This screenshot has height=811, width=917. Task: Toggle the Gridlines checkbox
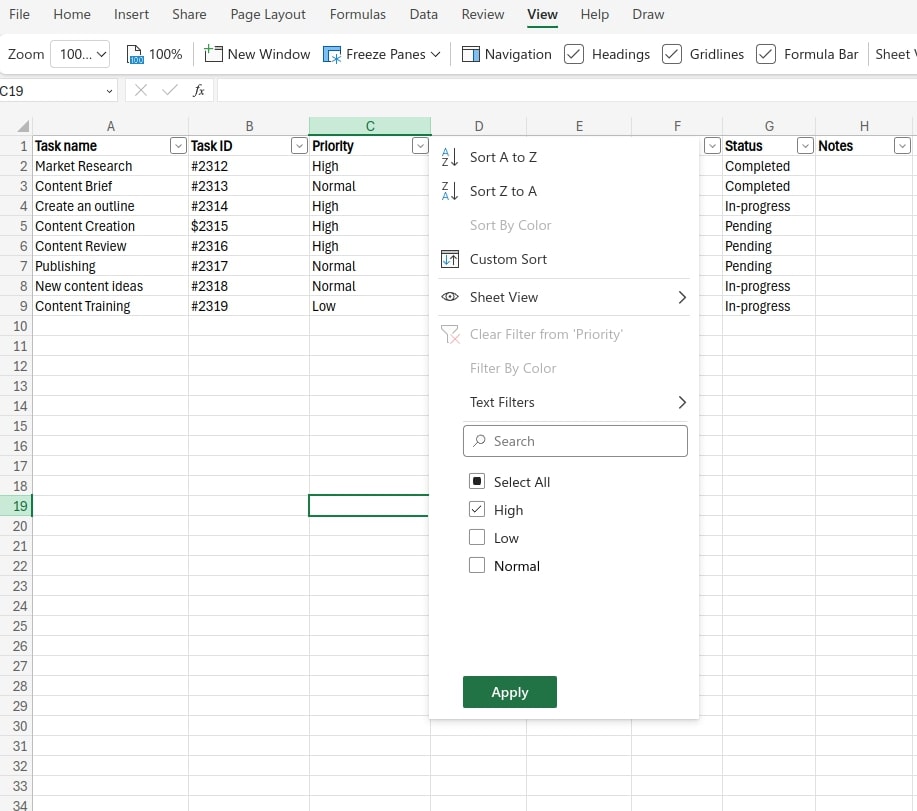(671, 54)
